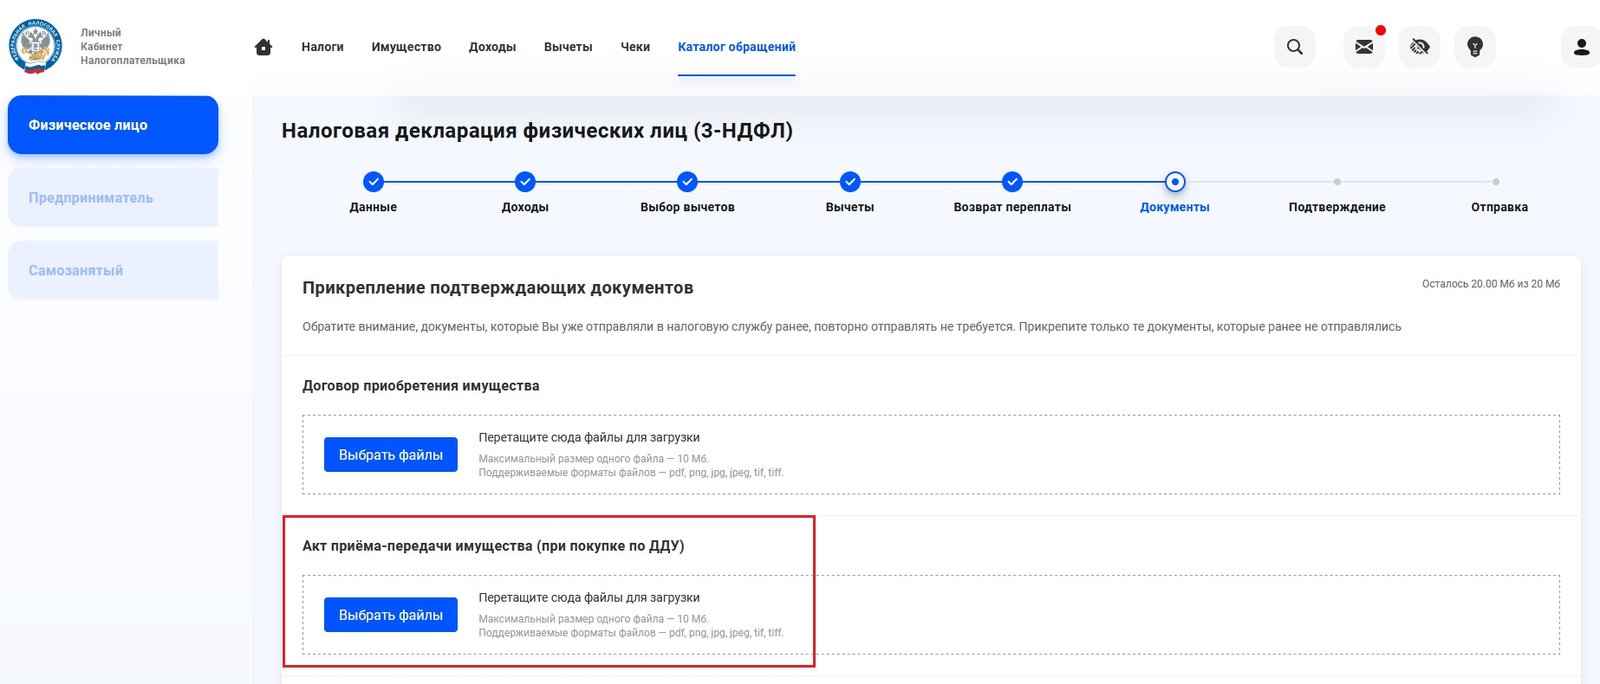
Task: Click the Отправка step dot
Action: 1496,182
